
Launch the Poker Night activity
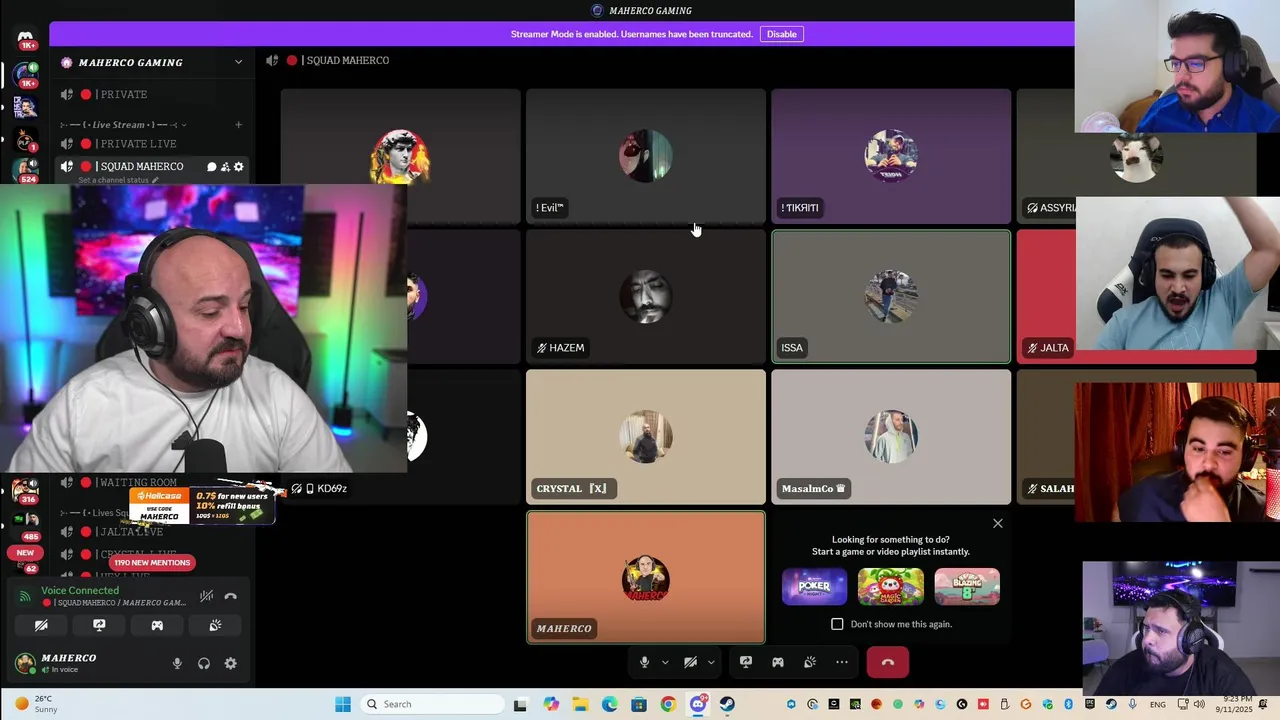pyautogui.click(x=814, y=587)
